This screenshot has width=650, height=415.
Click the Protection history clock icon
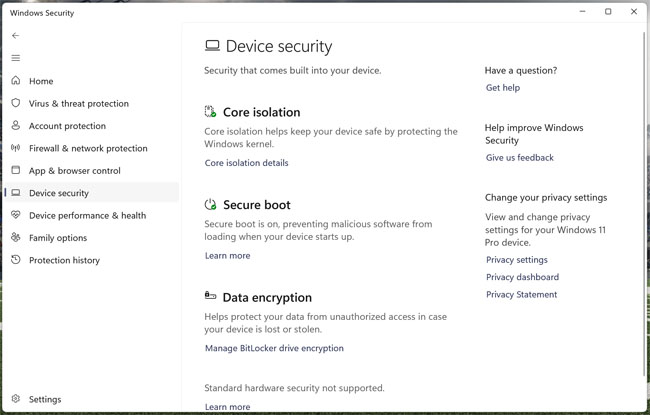(16, 260)
